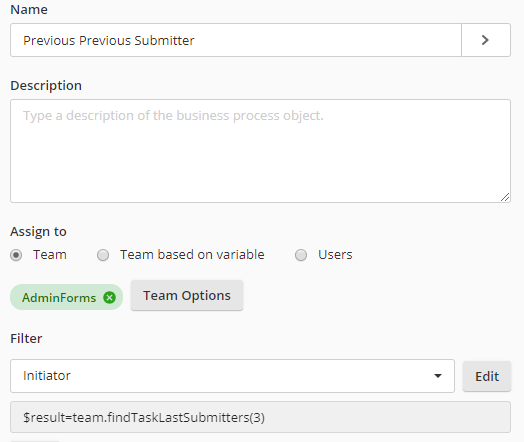Click the findTaskLastSubmitters expression box

coord(260,417)
